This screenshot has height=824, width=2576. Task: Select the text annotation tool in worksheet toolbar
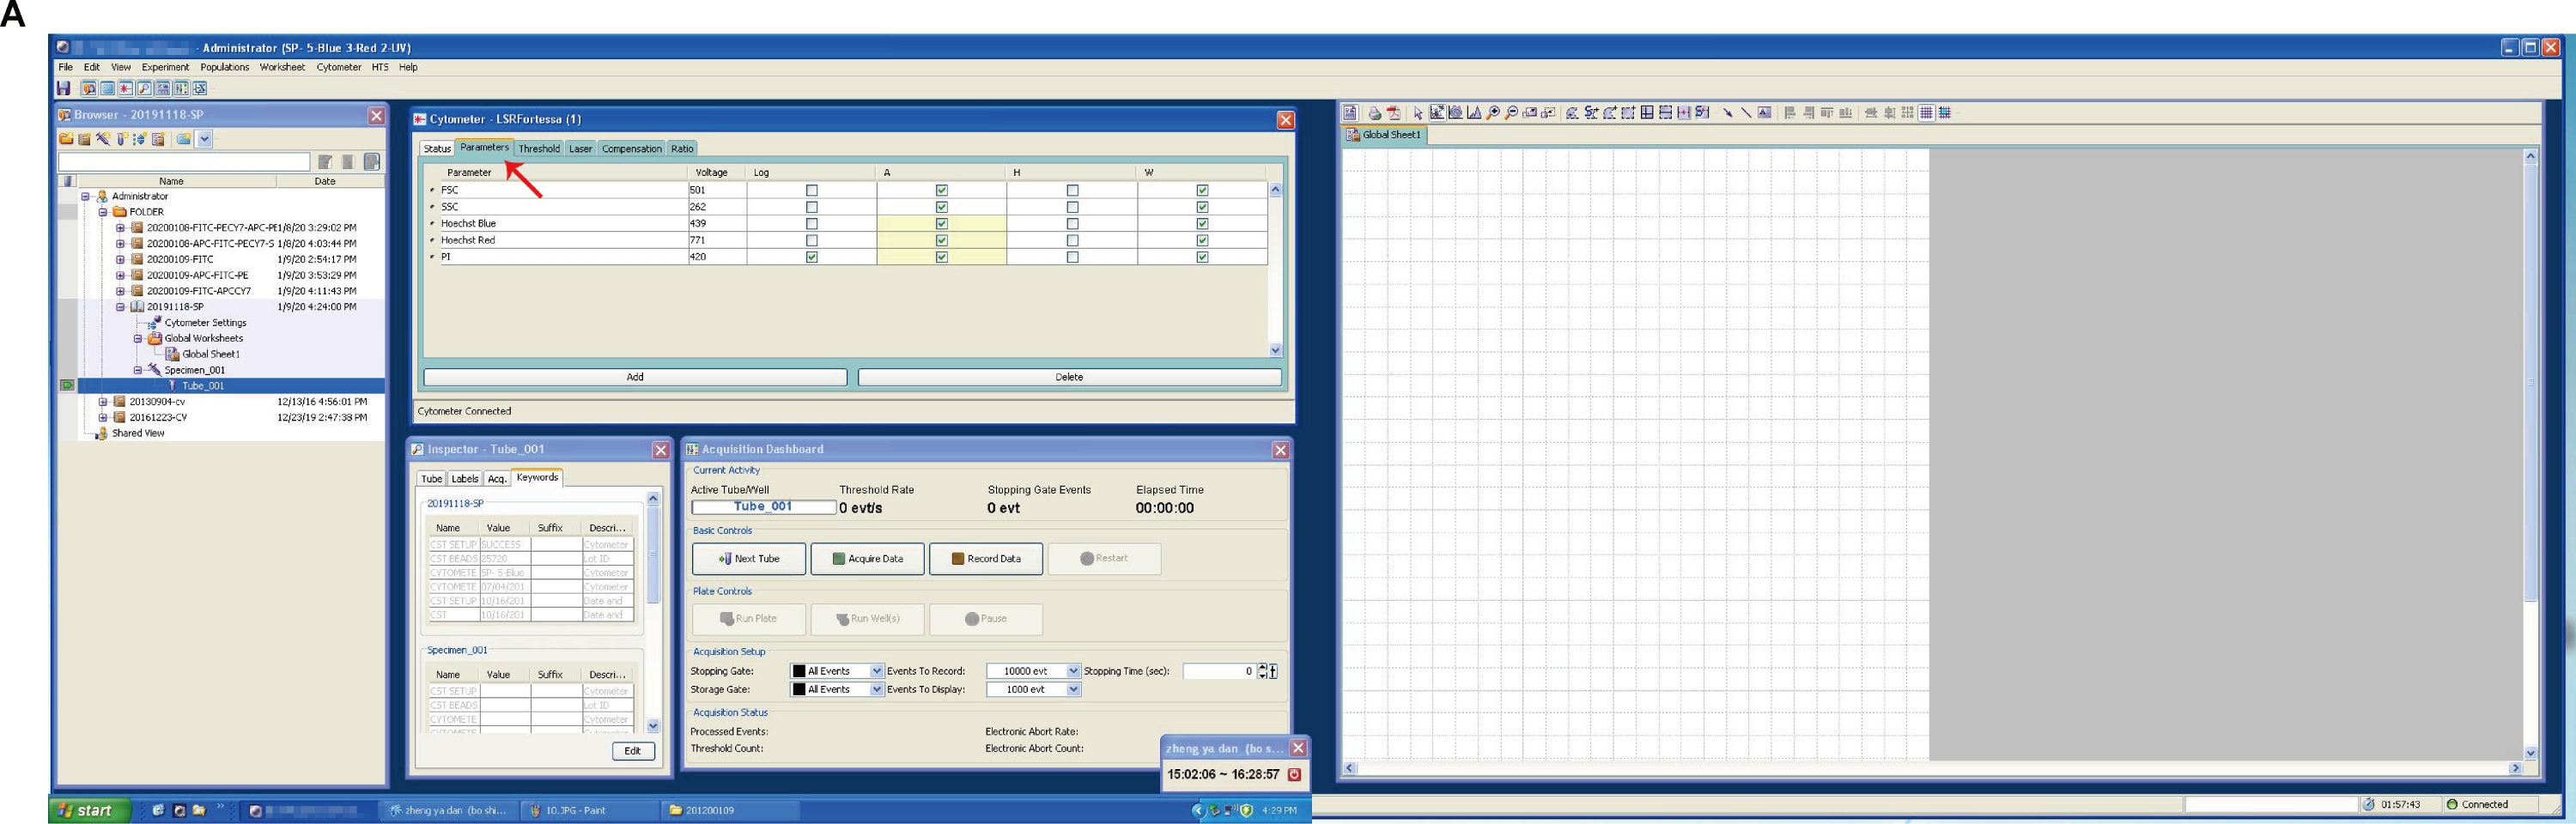(x=1765, y=113)
